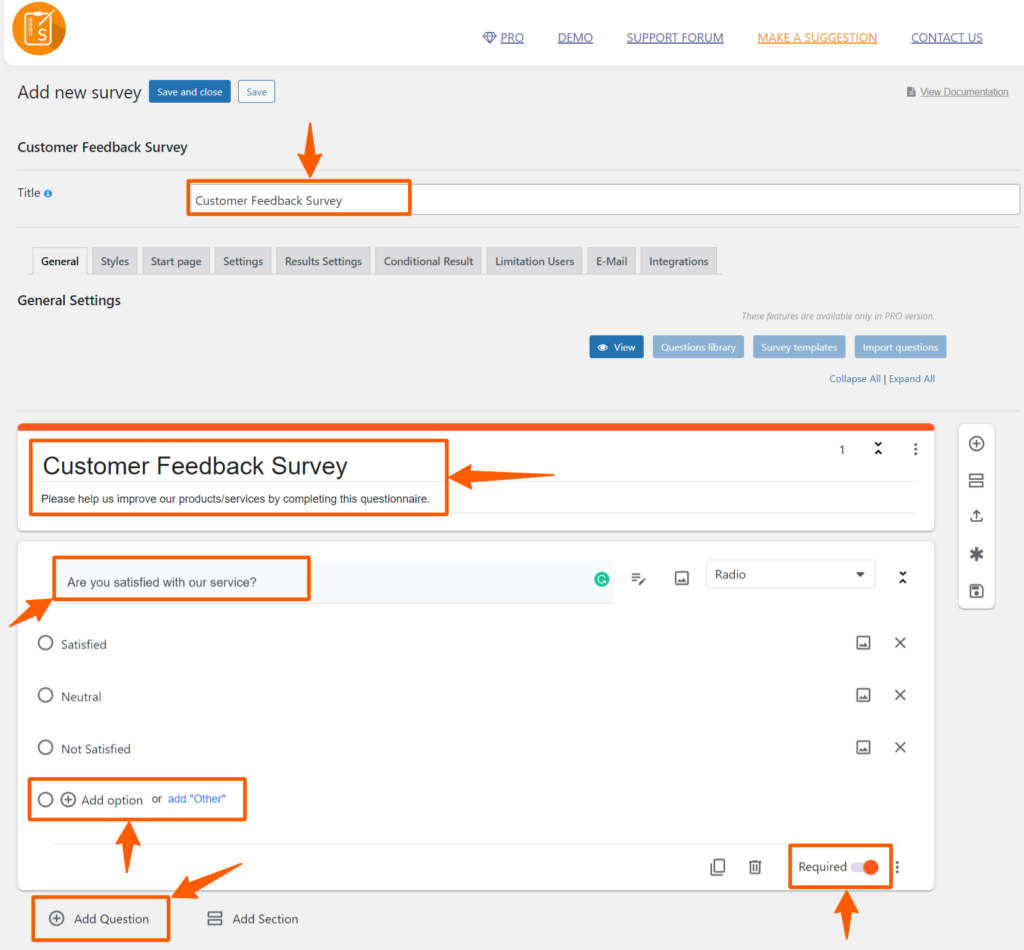Open the Start page tab
Image resolution: width=1024 pixels, height=950 pixels.
tap(176, 261)
